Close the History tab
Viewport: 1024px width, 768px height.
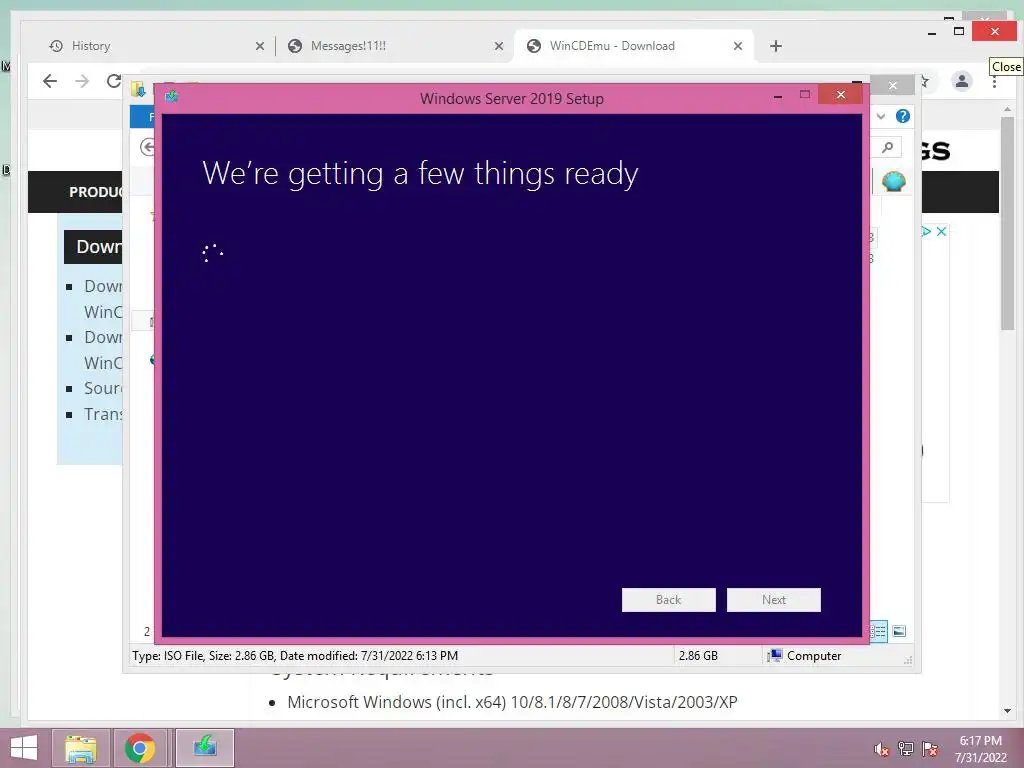tap(260, 46)
